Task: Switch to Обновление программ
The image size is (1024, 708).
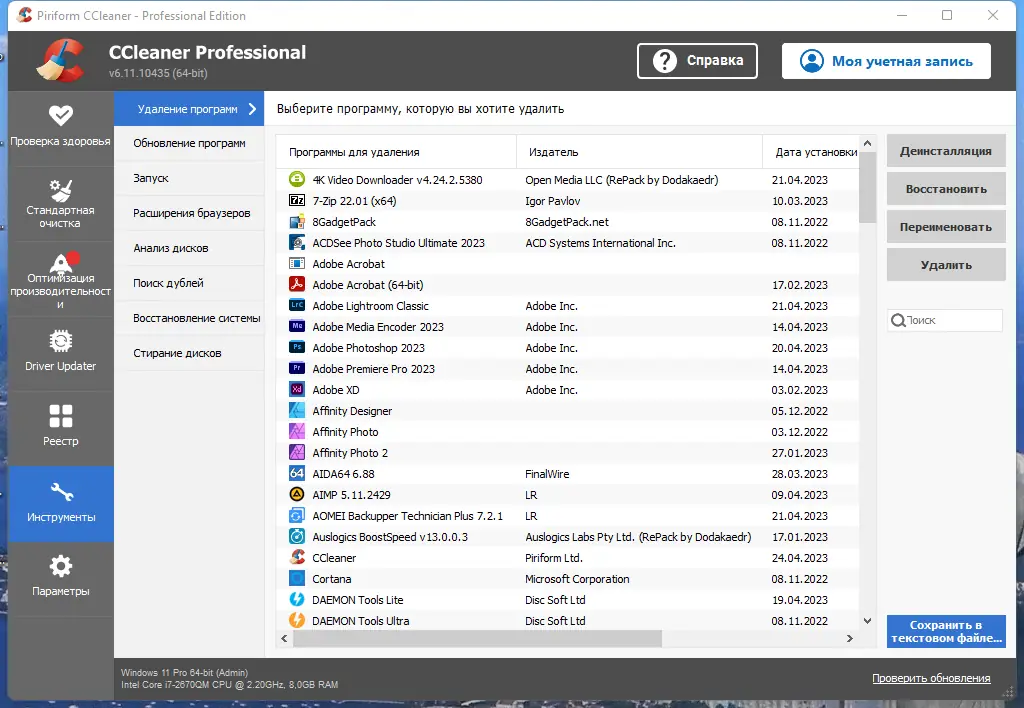Action: tap(188, 142)
